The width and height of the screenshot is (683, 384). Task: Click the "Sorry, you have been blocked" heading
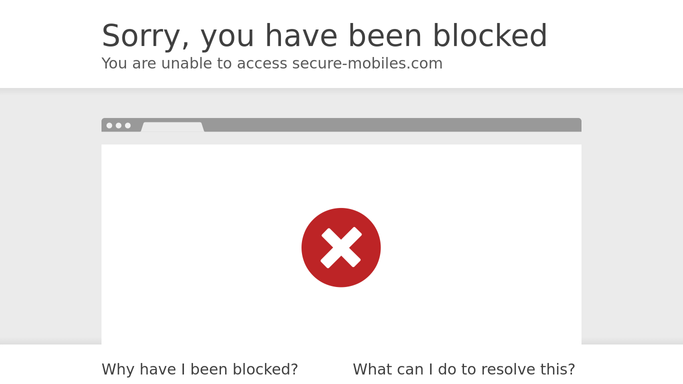[325, 35]
